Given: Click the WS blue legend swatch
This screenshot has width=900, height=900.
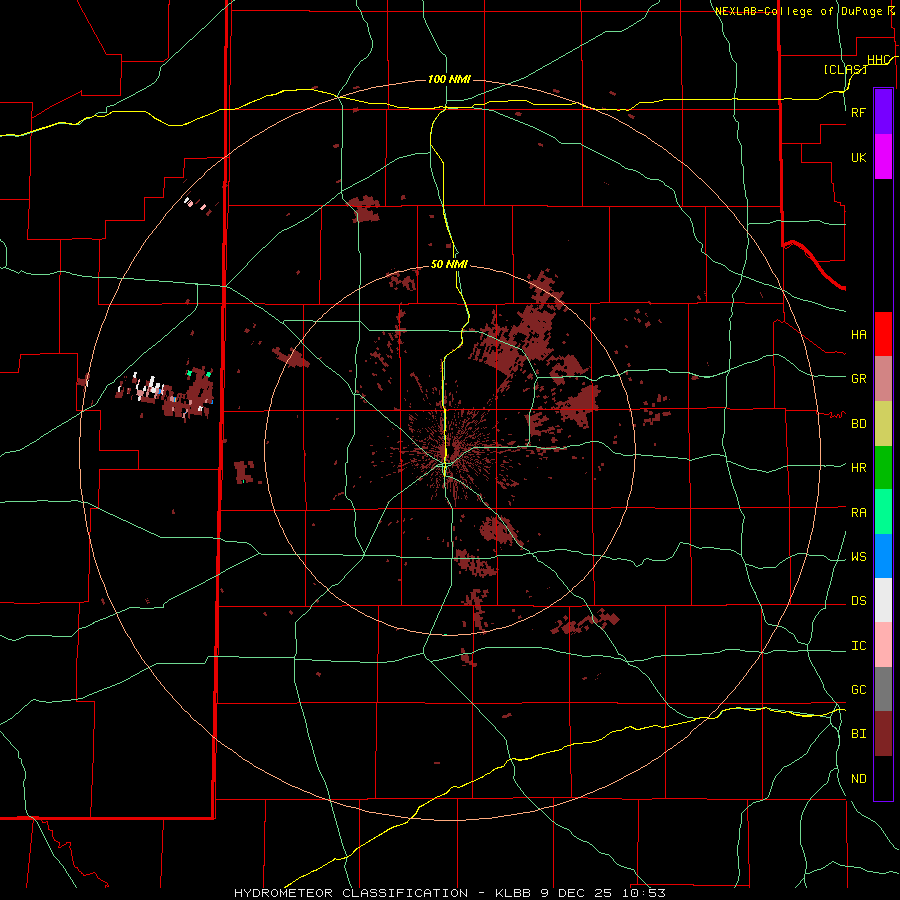Looking at the screenshot, I should (x=883, y=556).
